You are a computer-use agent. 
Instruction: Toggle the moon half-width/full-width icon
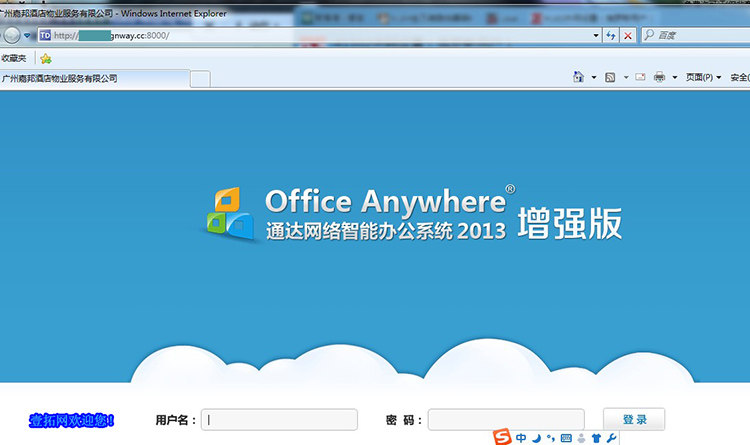[x=537, y=438]
